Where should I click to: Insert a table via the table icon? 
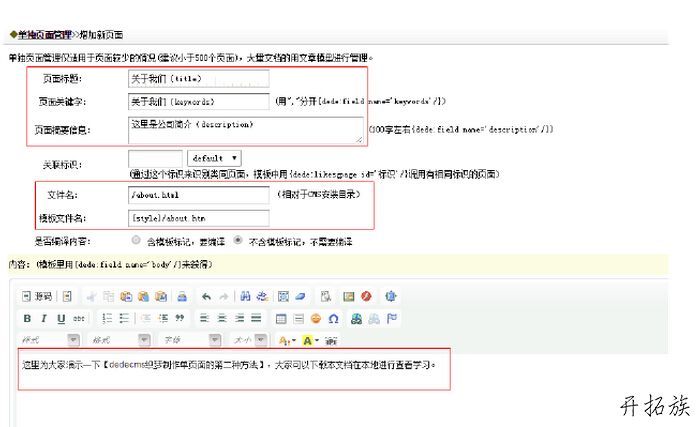point(281,318)
